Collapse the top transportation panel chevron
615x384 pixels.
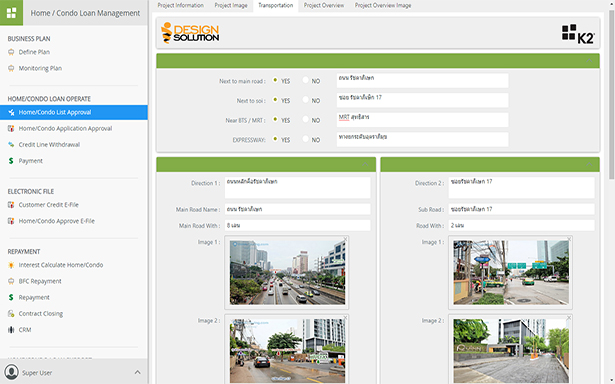click(589, 61)
